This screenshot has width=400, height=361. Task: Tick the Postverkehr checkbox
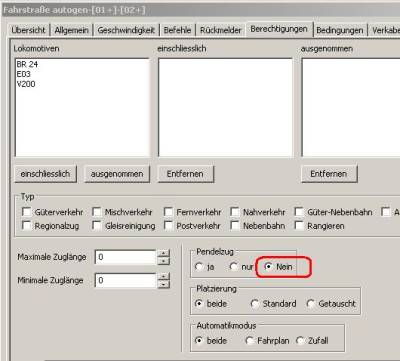tap(168, 226)
